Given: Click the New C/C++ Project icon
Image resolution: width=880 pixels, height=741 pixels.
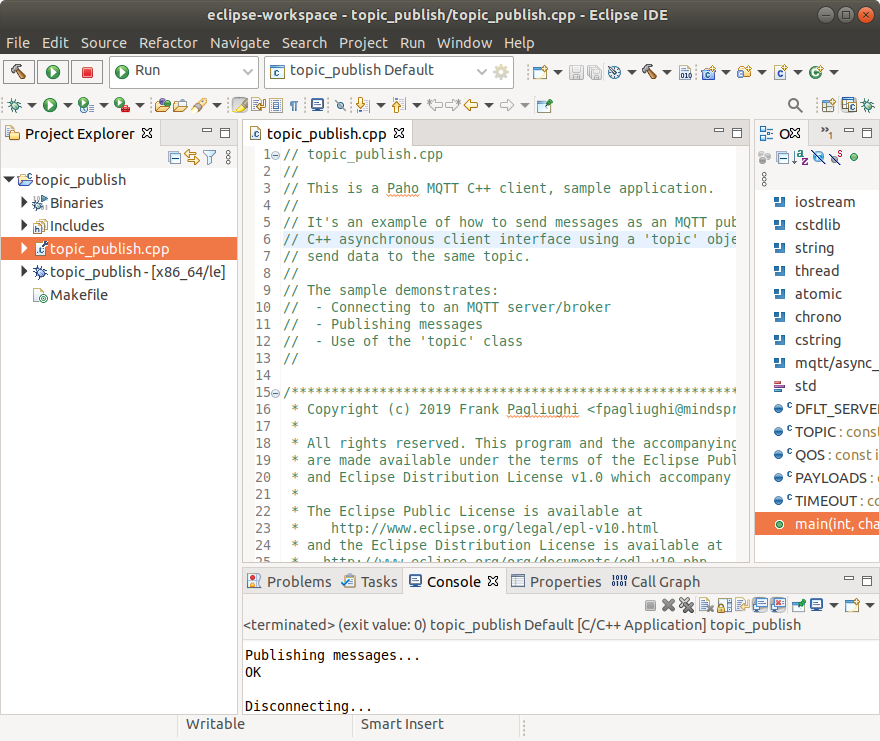Looking at the screenshot, I should coord(708,72).
